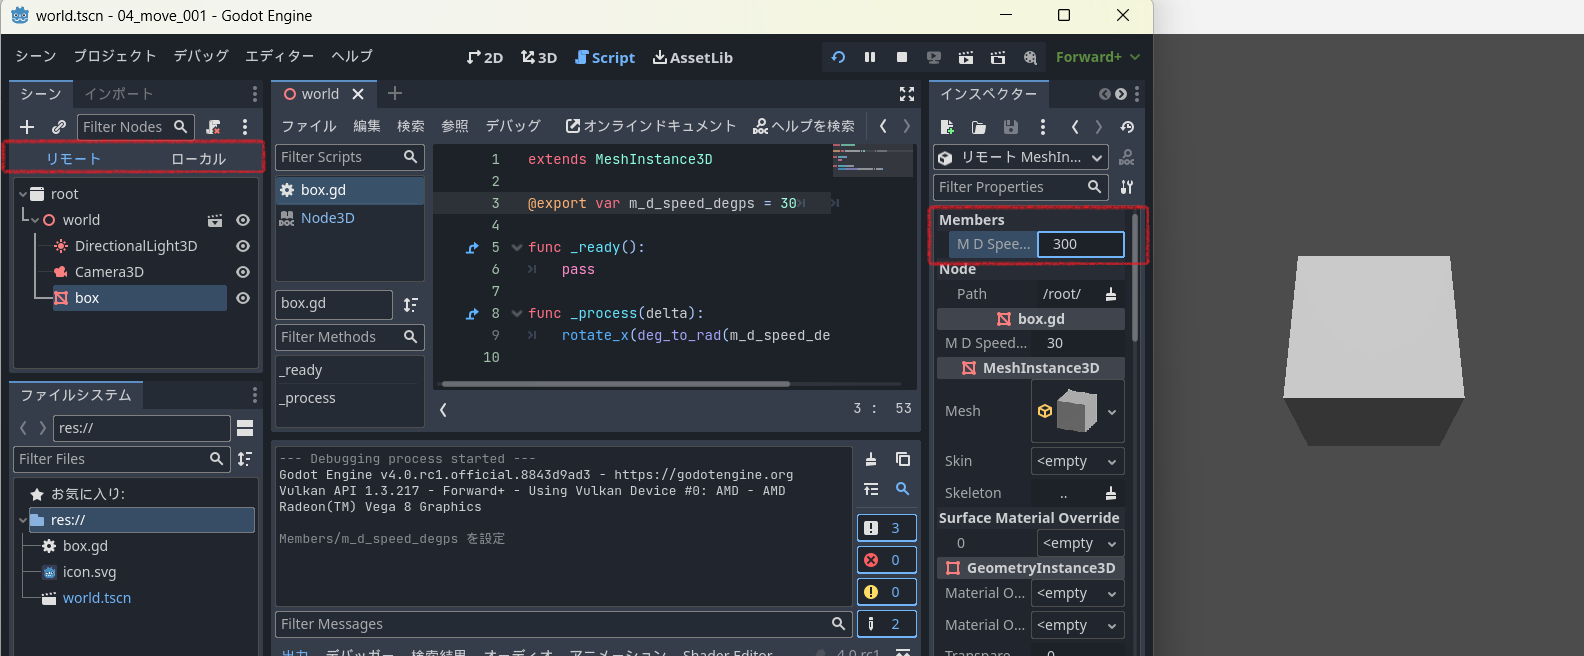Toggle filesystem split view icon
This screenshot has height=656, width=1584.
245,428
